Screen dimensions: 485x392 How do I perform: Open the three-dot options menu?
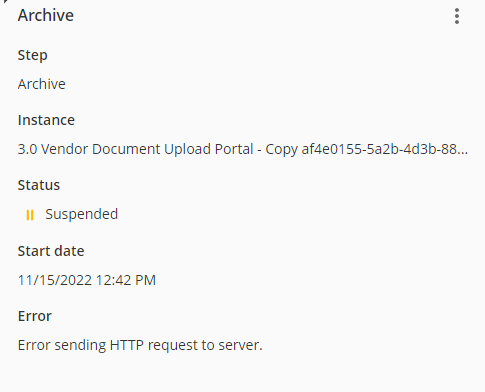[x=457, y=16]
